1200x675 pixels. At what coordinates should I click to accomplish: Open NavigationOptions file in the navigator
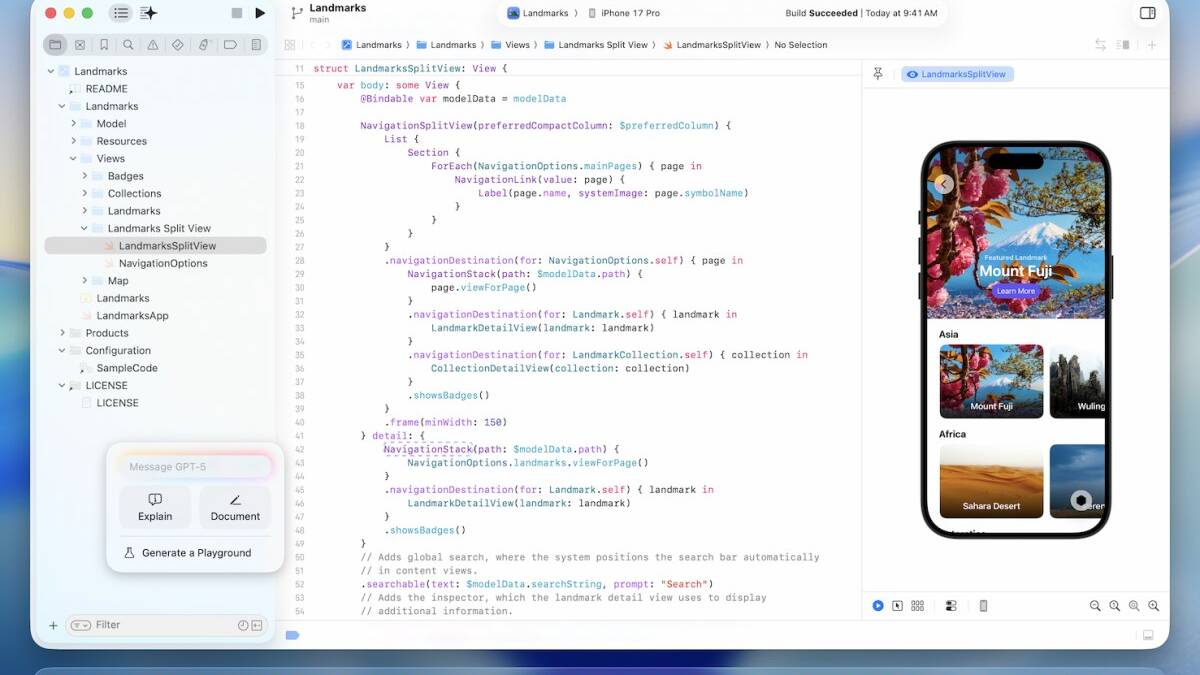click(x=162, y=263)
